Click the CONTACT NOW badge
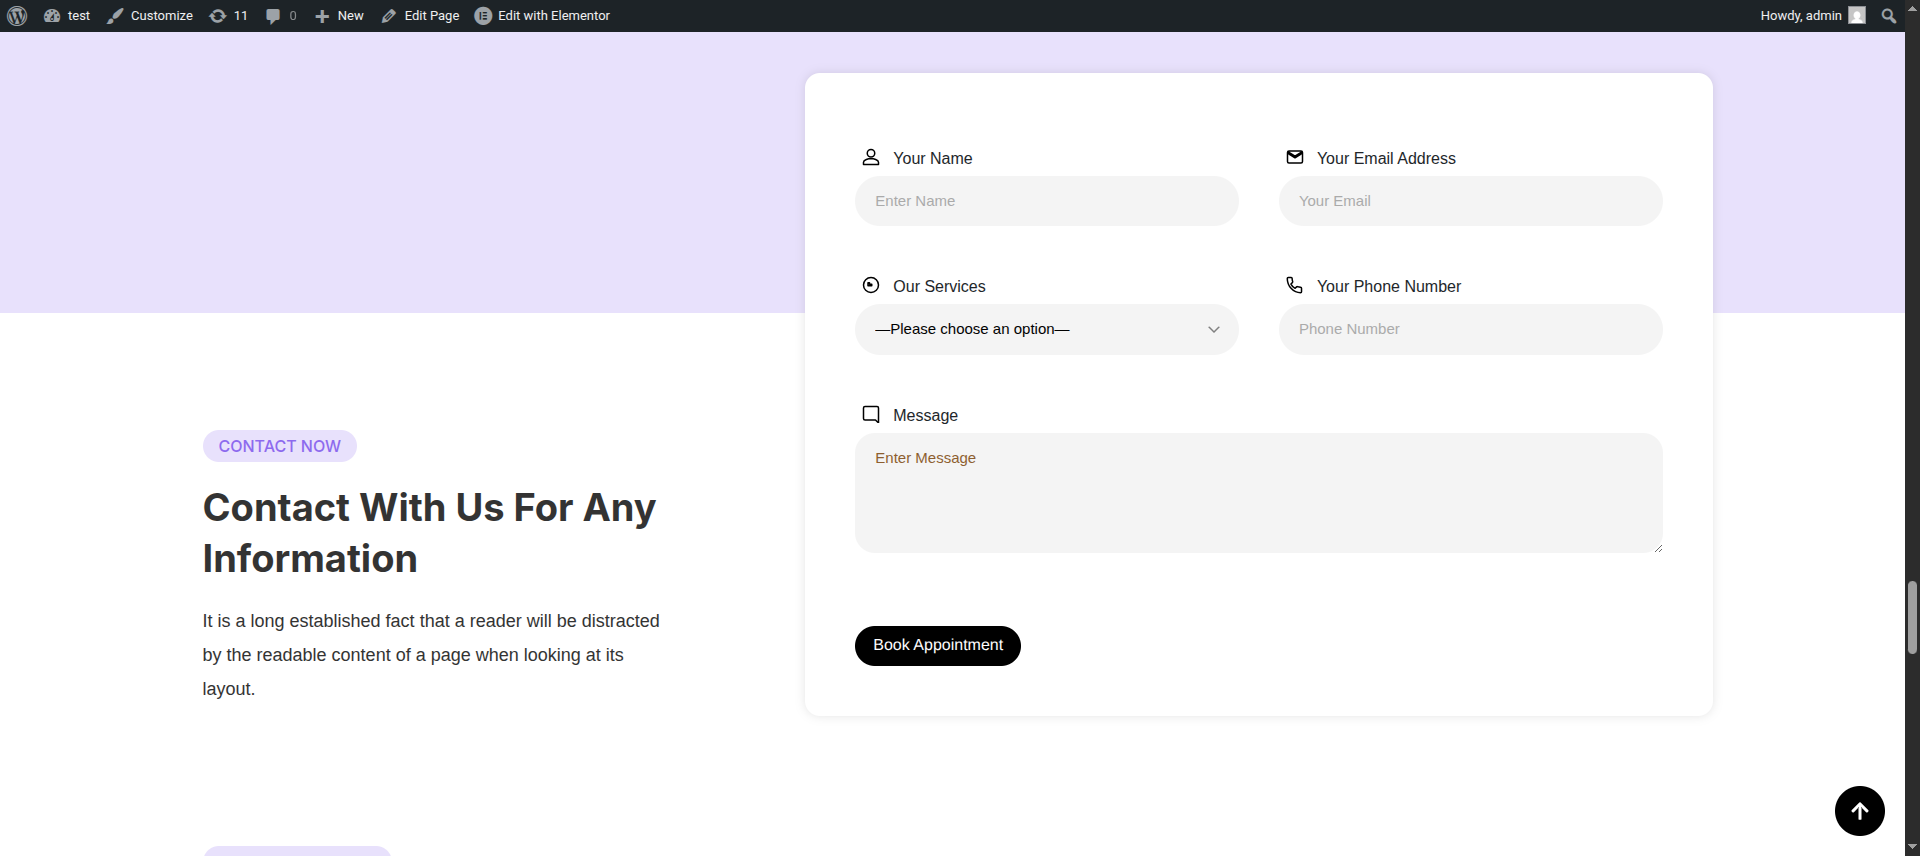The width and height of the screenshot is (1920, 856). click(280, 446)
